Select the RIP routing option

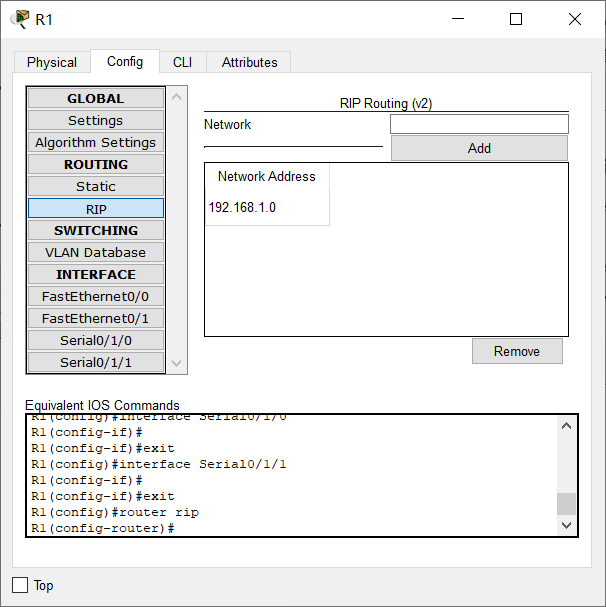pos(96,209)
